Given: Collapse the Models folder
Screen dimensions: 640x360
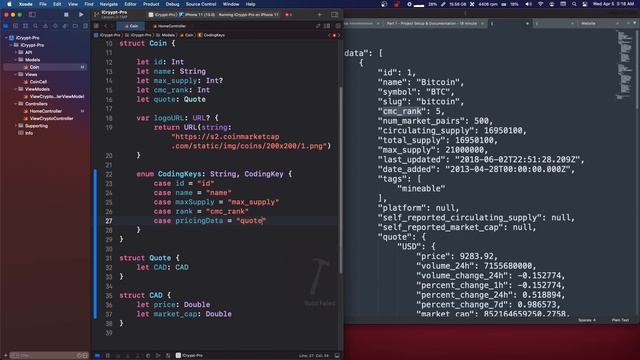Looking at the screenshot, I should coord(16,60).
